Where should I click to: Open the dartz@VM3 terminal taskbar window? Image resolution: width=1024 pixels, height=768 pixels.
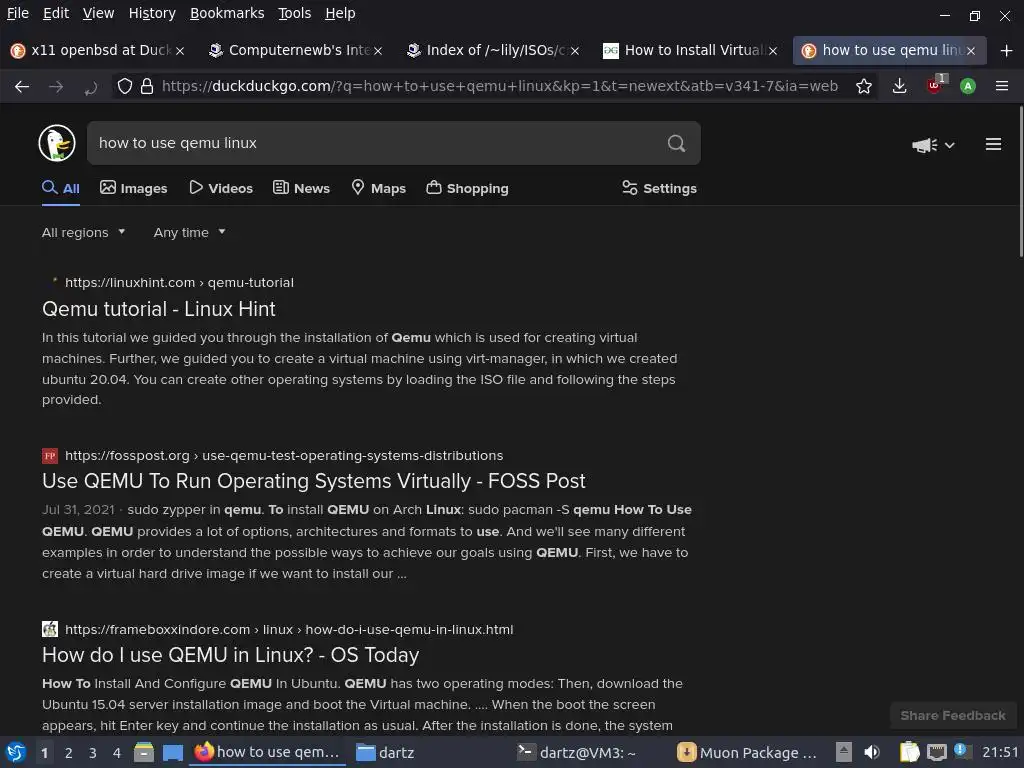(x=577, y=752)
